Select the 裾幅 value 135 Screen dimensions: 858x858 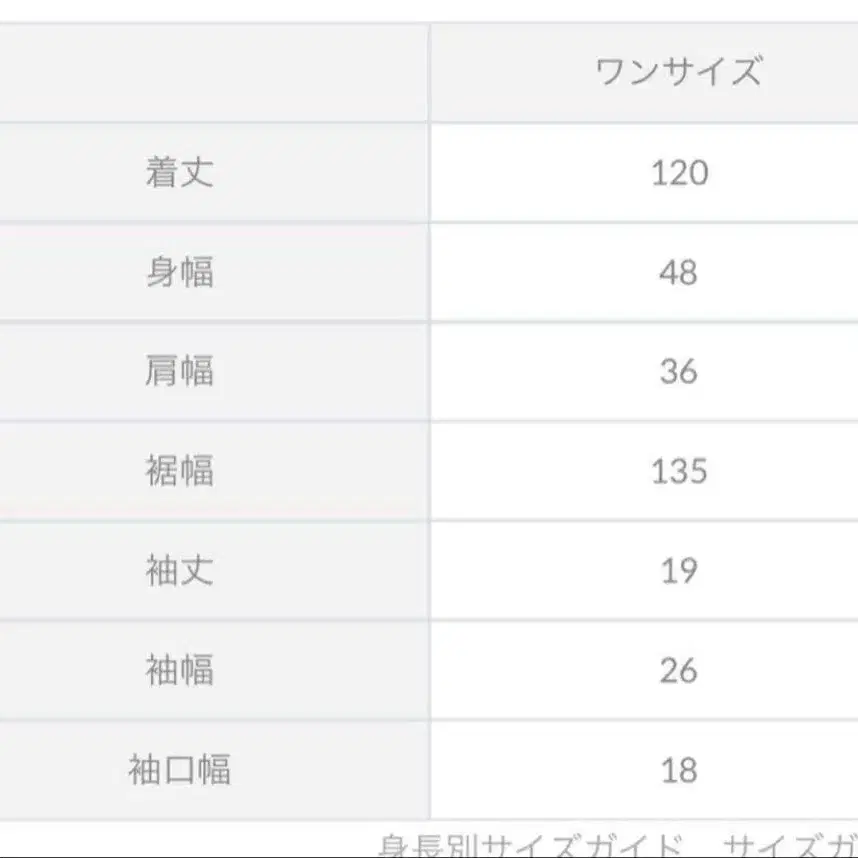click(x=679, y=471)
